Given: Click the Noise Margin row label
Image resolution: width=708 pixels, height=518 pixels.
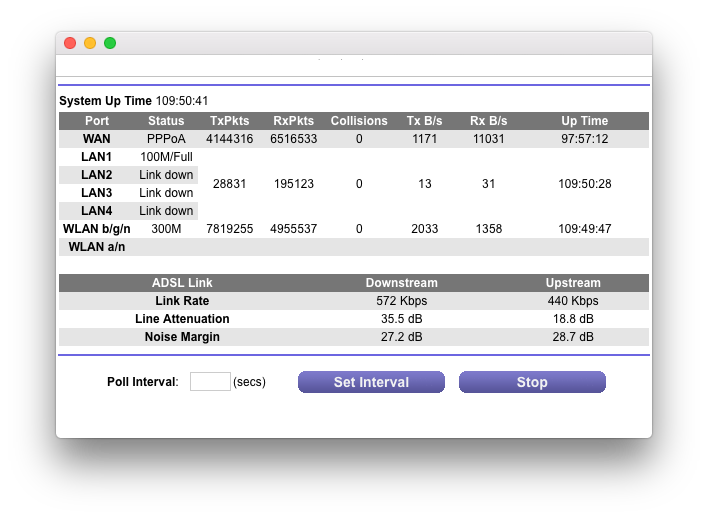Looking at the screenshot, I should (x=182, y=337).
